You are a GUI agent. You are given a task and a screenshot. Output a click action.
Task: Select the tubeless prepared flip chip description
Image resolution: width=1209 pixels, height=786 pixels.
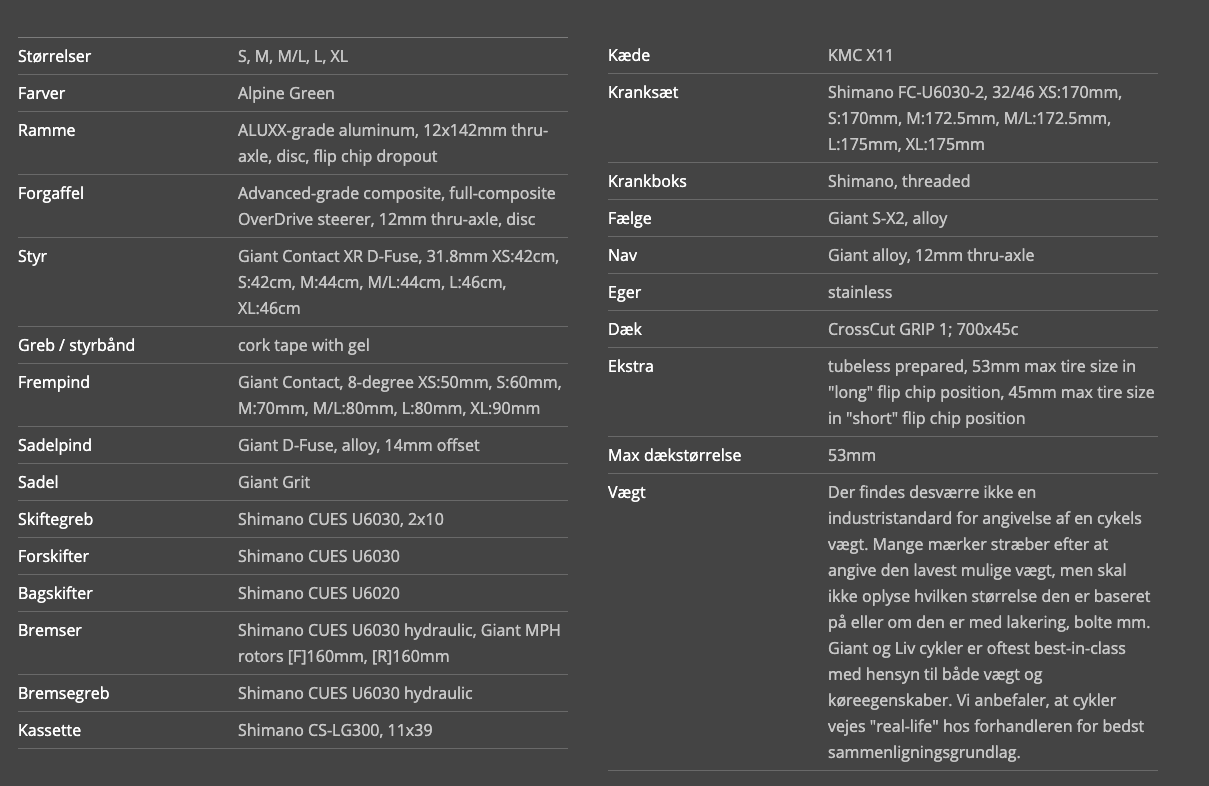coord(991,392)
